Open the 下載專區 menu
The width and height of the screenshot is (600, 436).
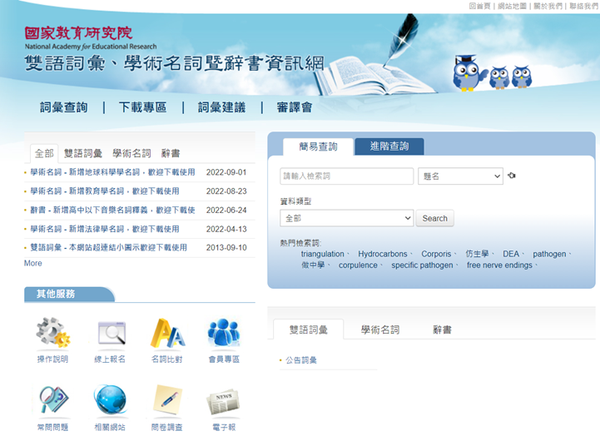tap(142, 107)
